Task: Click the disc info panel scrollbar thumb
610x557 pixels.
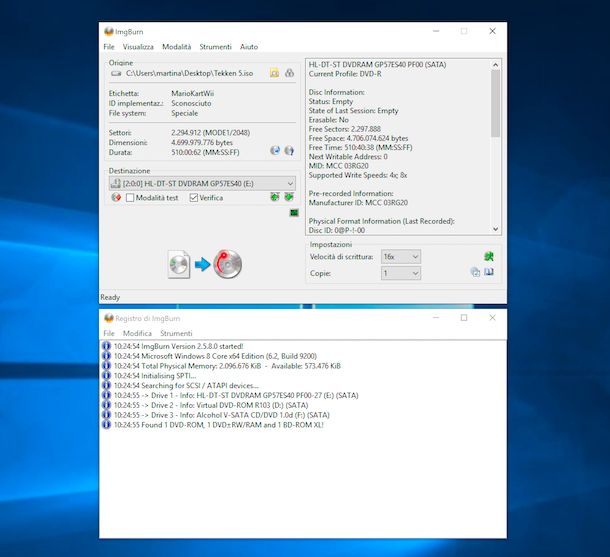Action: pyautogui.click(x=495, y=103)
